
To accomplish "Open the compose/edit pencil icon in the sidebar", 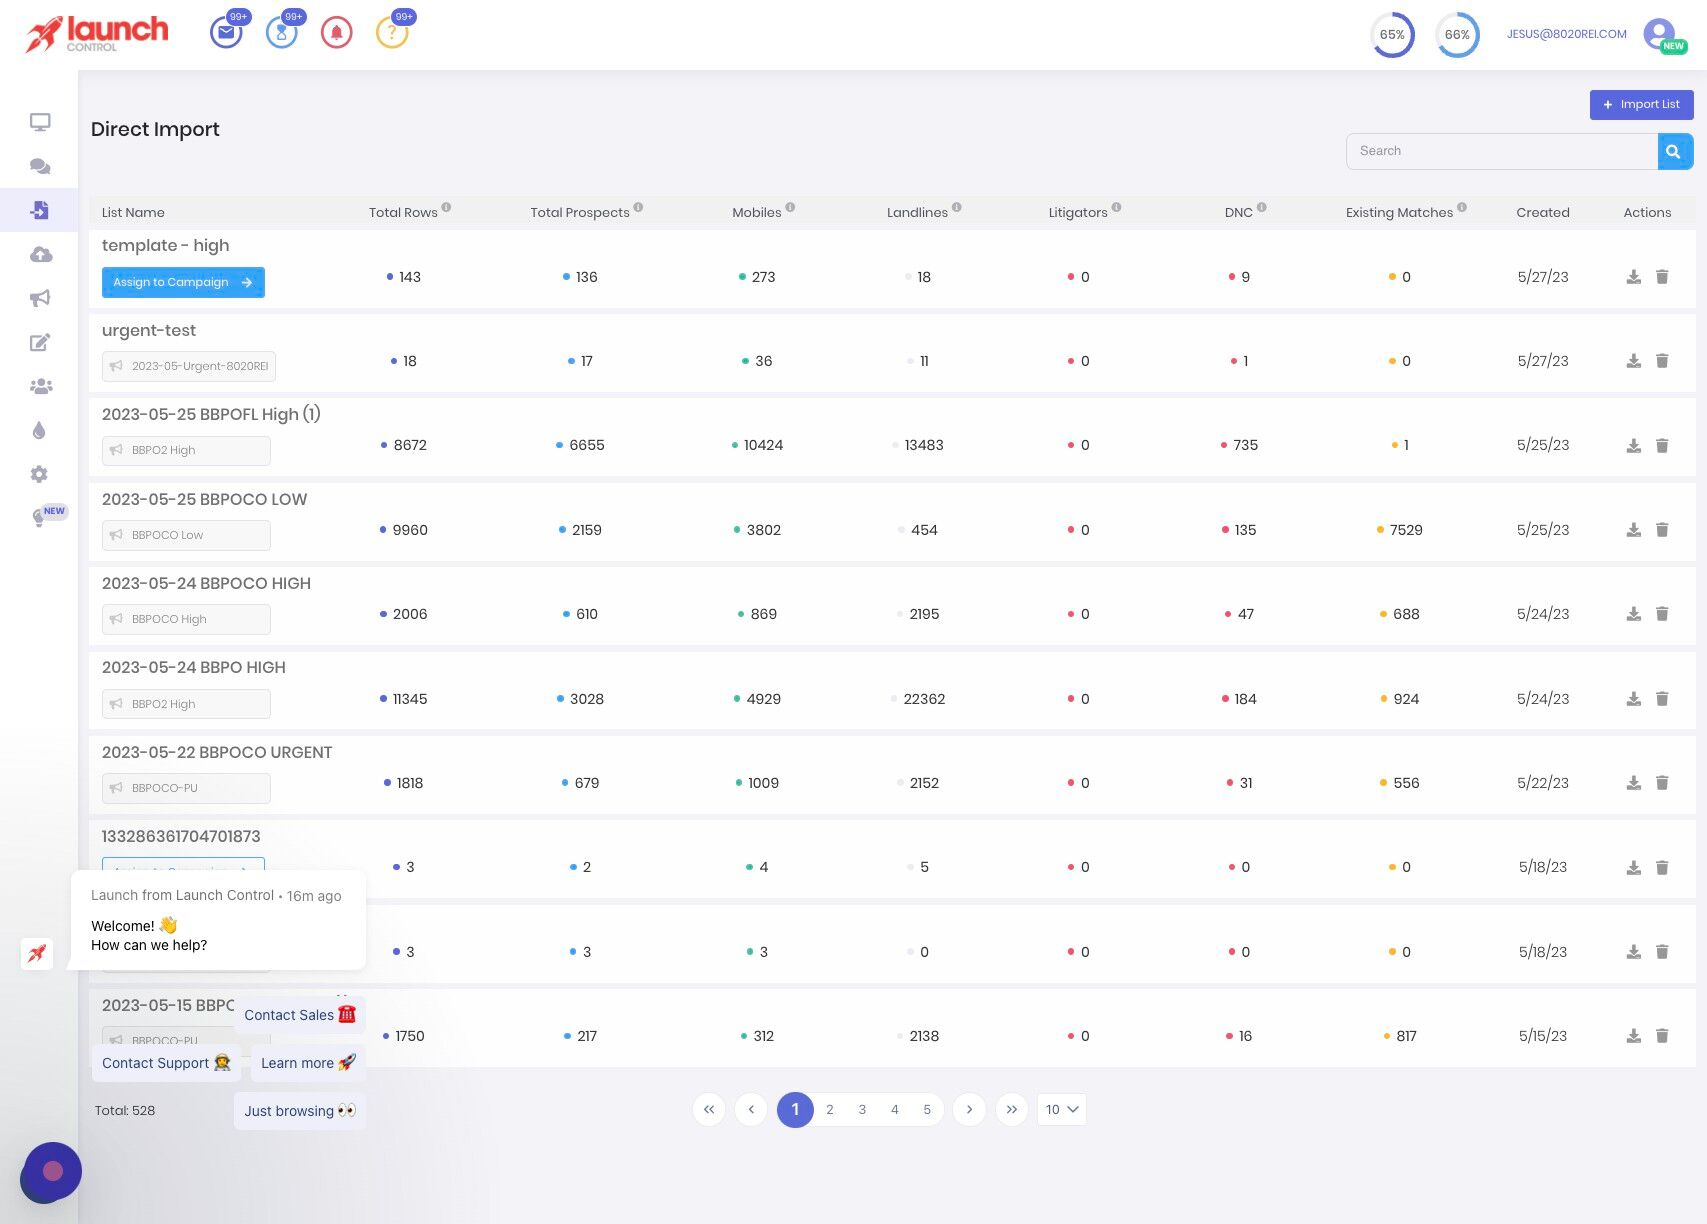I will 40,342.
